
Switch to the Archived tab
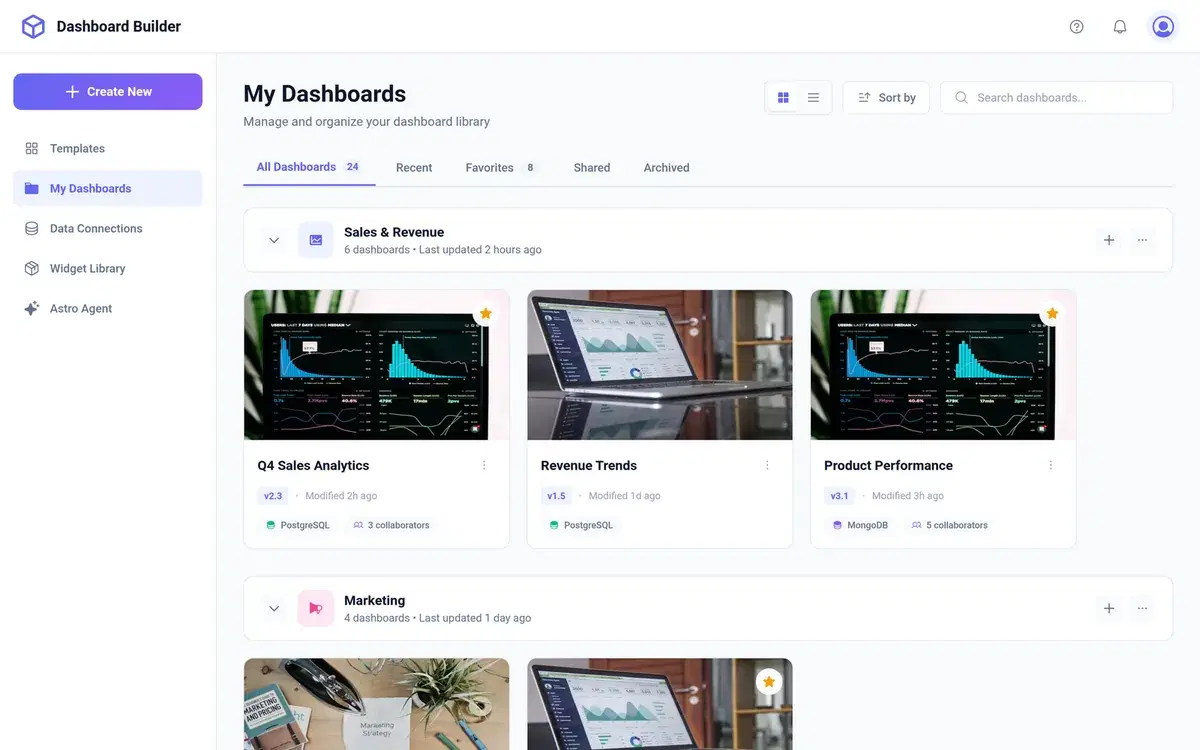(x=666, y=167)
